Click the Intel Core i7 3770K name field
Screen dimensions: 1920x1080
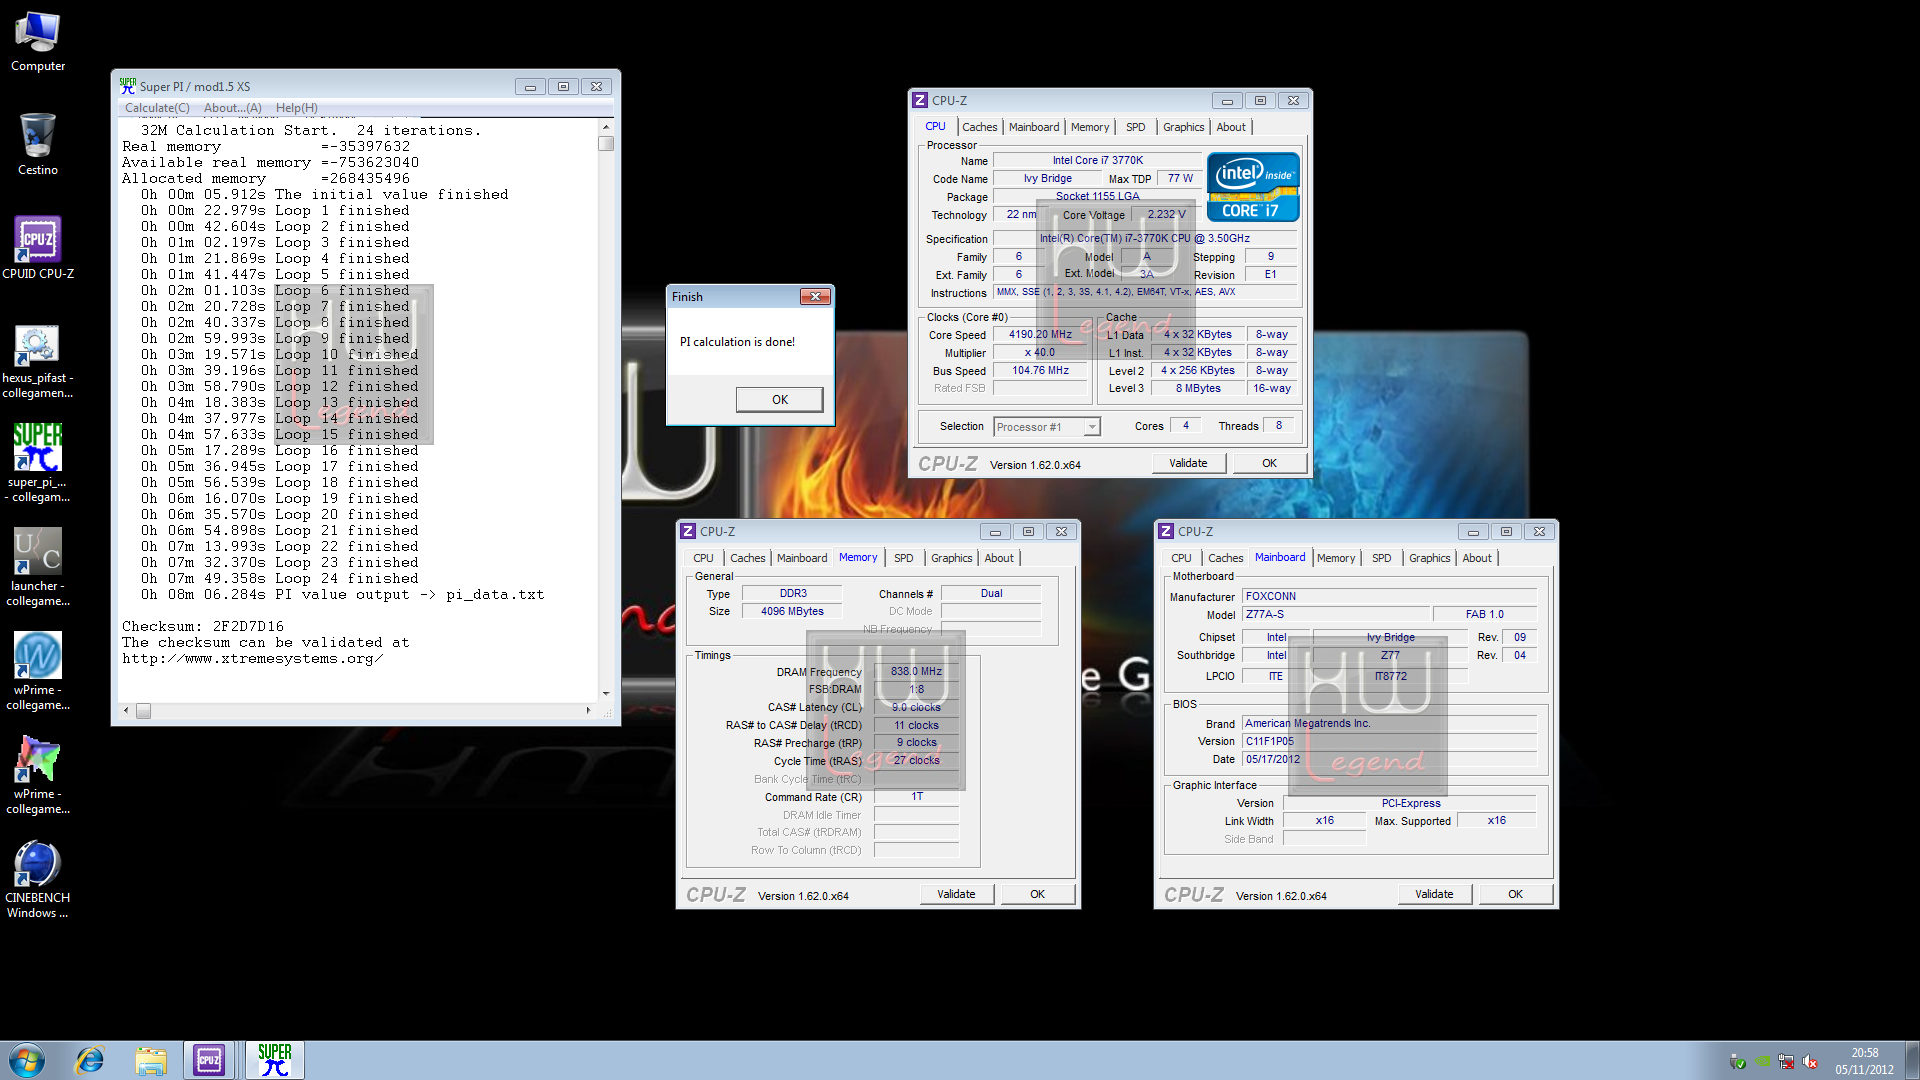click(x=1097, y=160)
